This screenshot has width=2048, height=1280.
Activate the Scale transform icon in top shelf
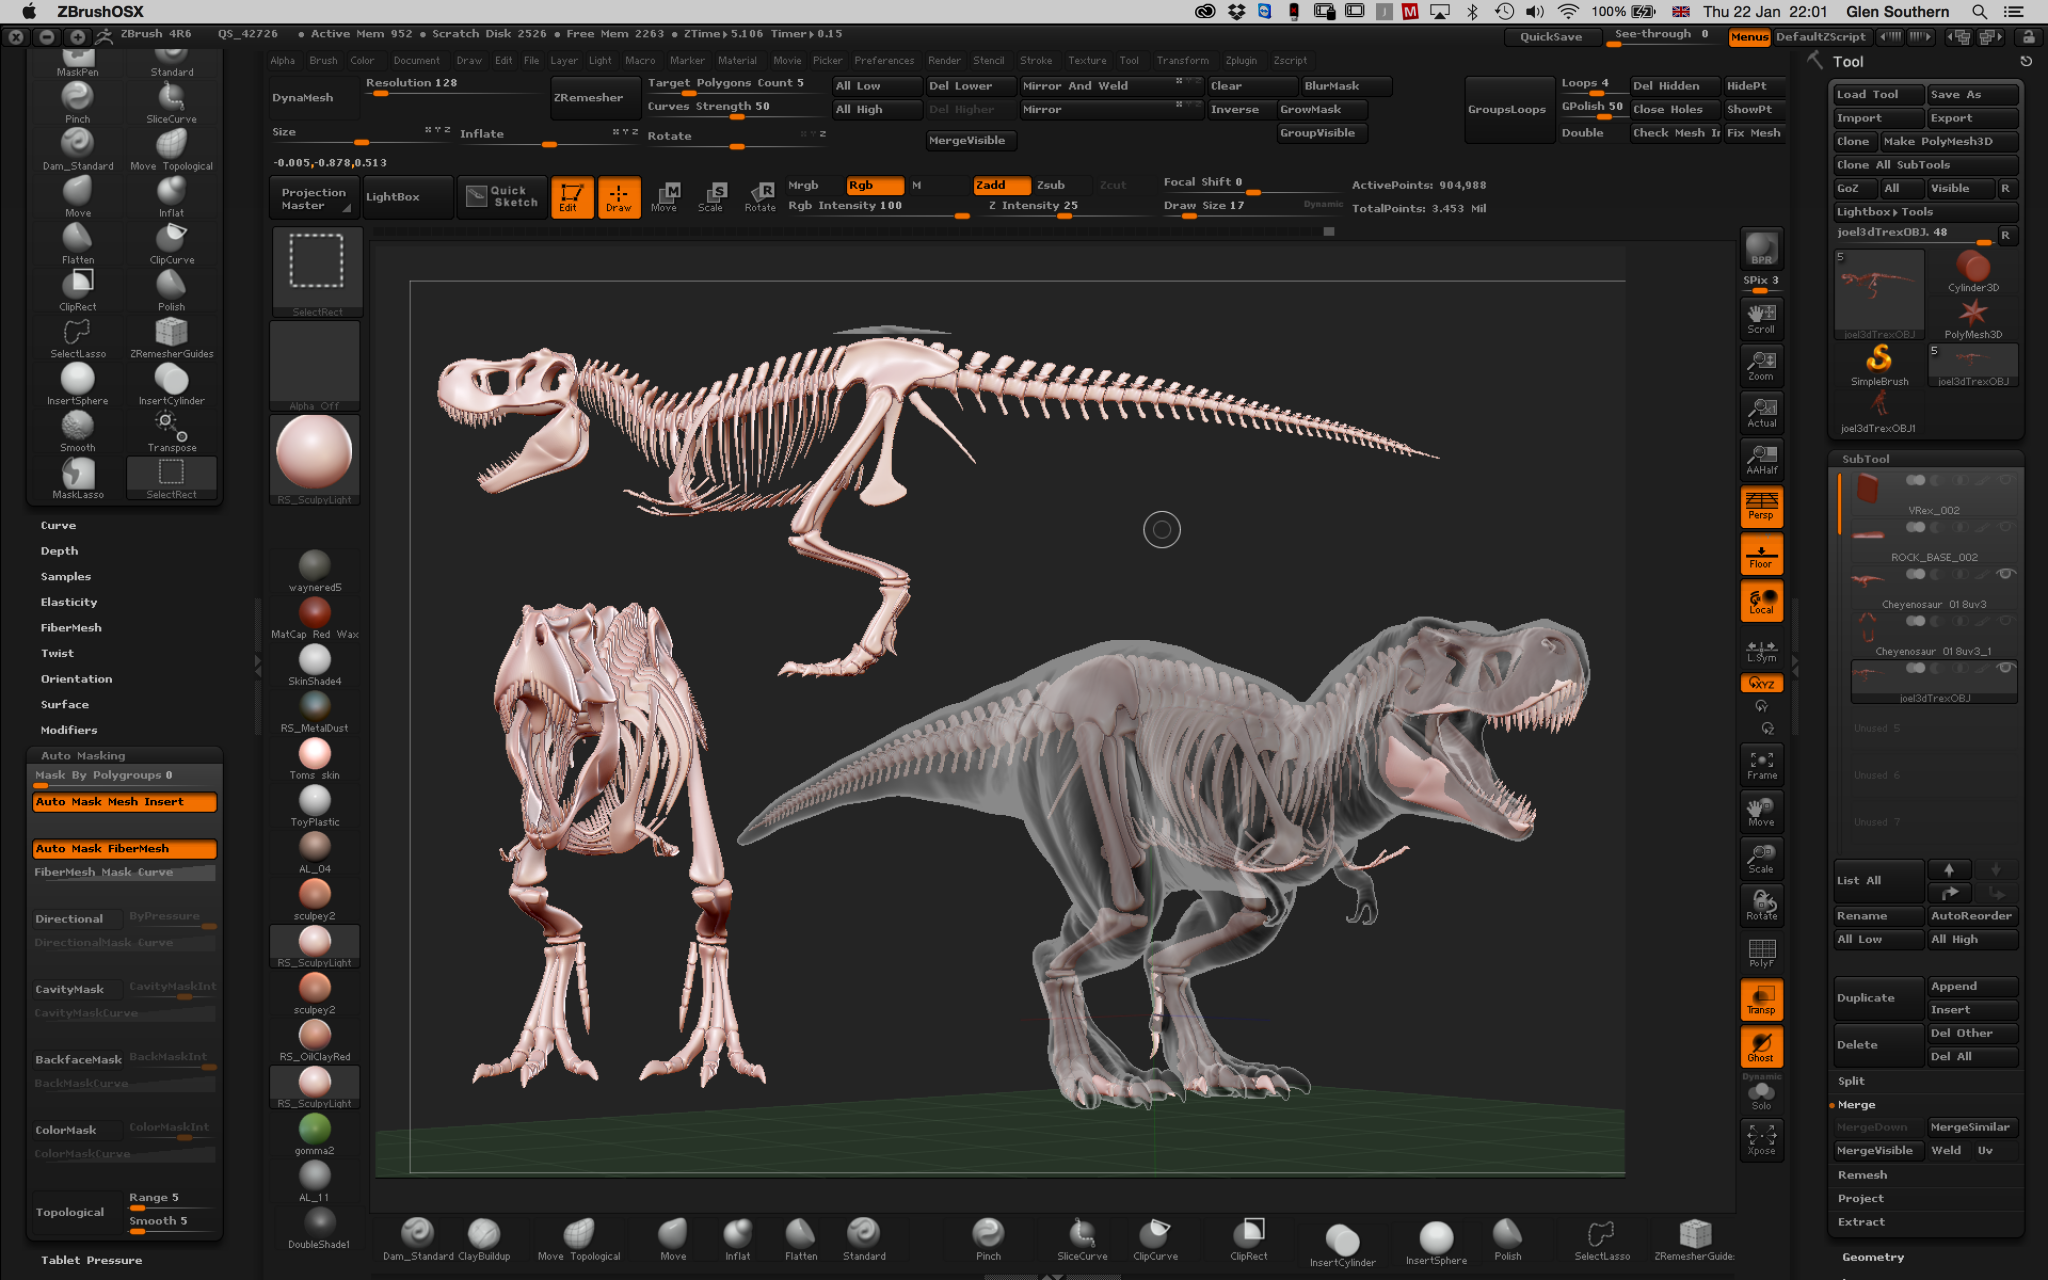pyautogui.click(x=711, y=196)
